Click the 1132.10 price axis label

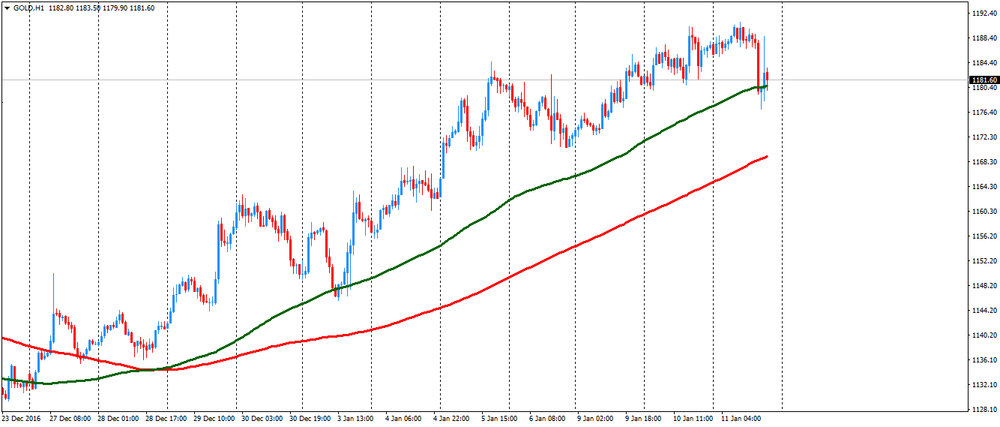983,385
